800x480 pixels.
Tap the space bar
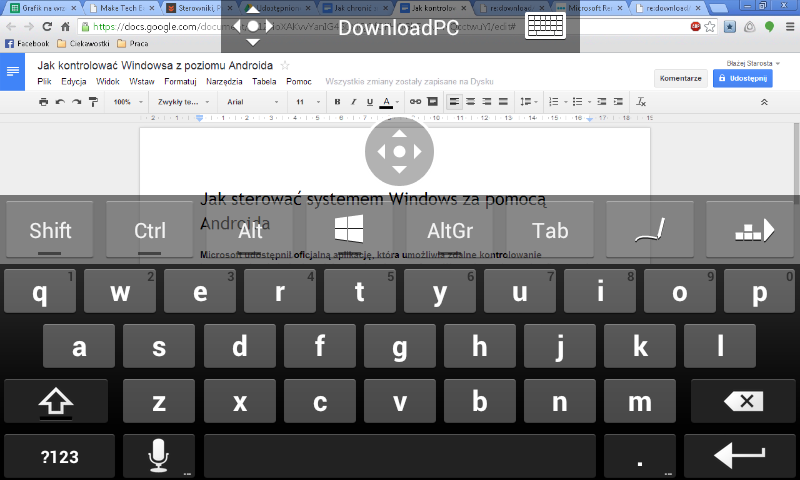click(x=399, y=456)
